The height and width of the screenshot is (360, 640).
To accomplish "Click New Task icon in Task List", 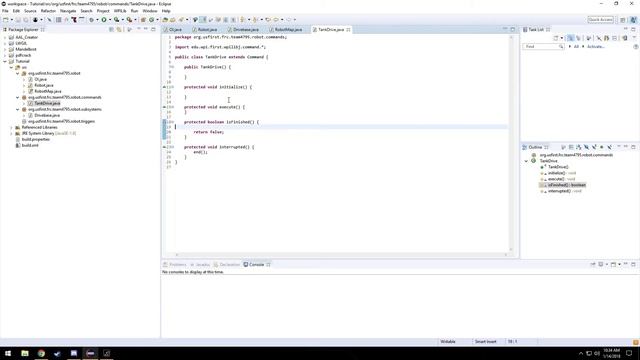I will coord(556,38).
